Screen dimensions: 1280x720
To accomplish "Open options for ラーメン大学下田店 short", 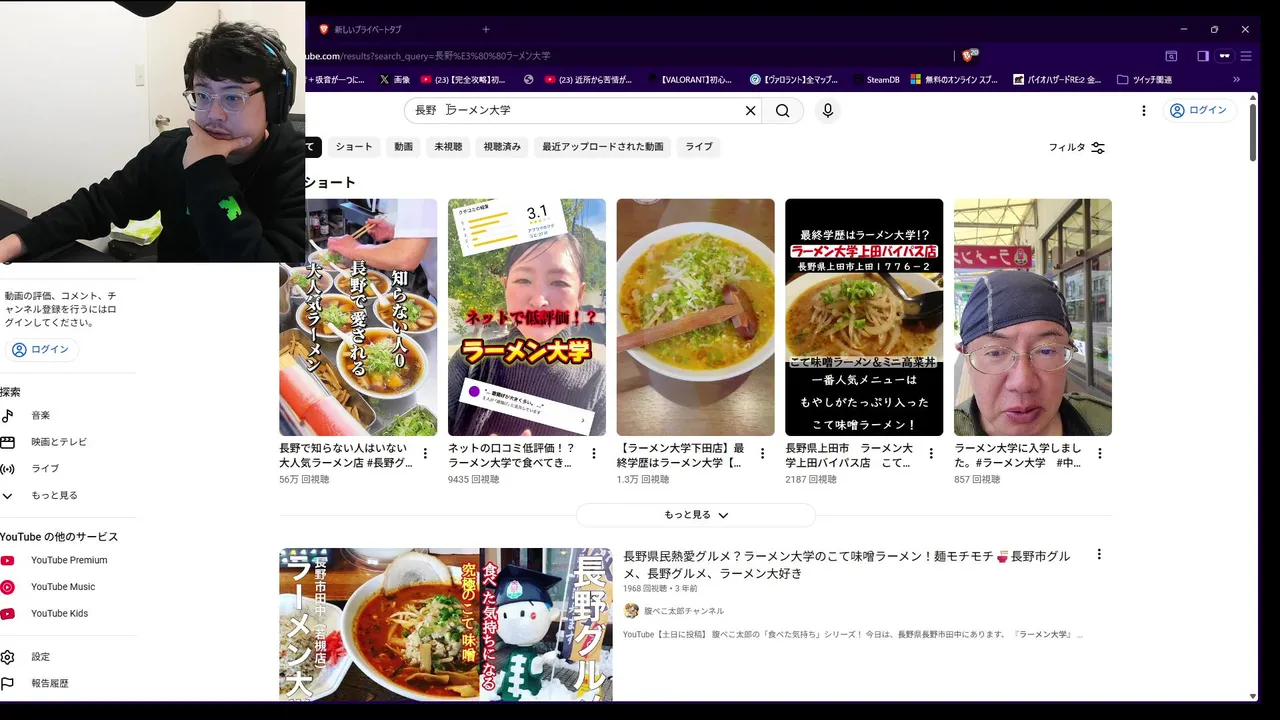I will click(762, 453).
